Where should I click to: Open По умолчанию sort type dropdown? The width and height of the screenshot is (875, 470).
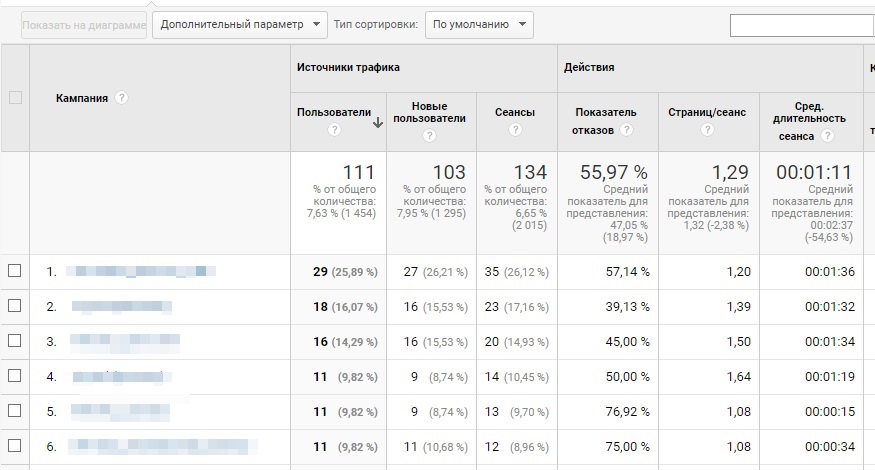point(479,25)
